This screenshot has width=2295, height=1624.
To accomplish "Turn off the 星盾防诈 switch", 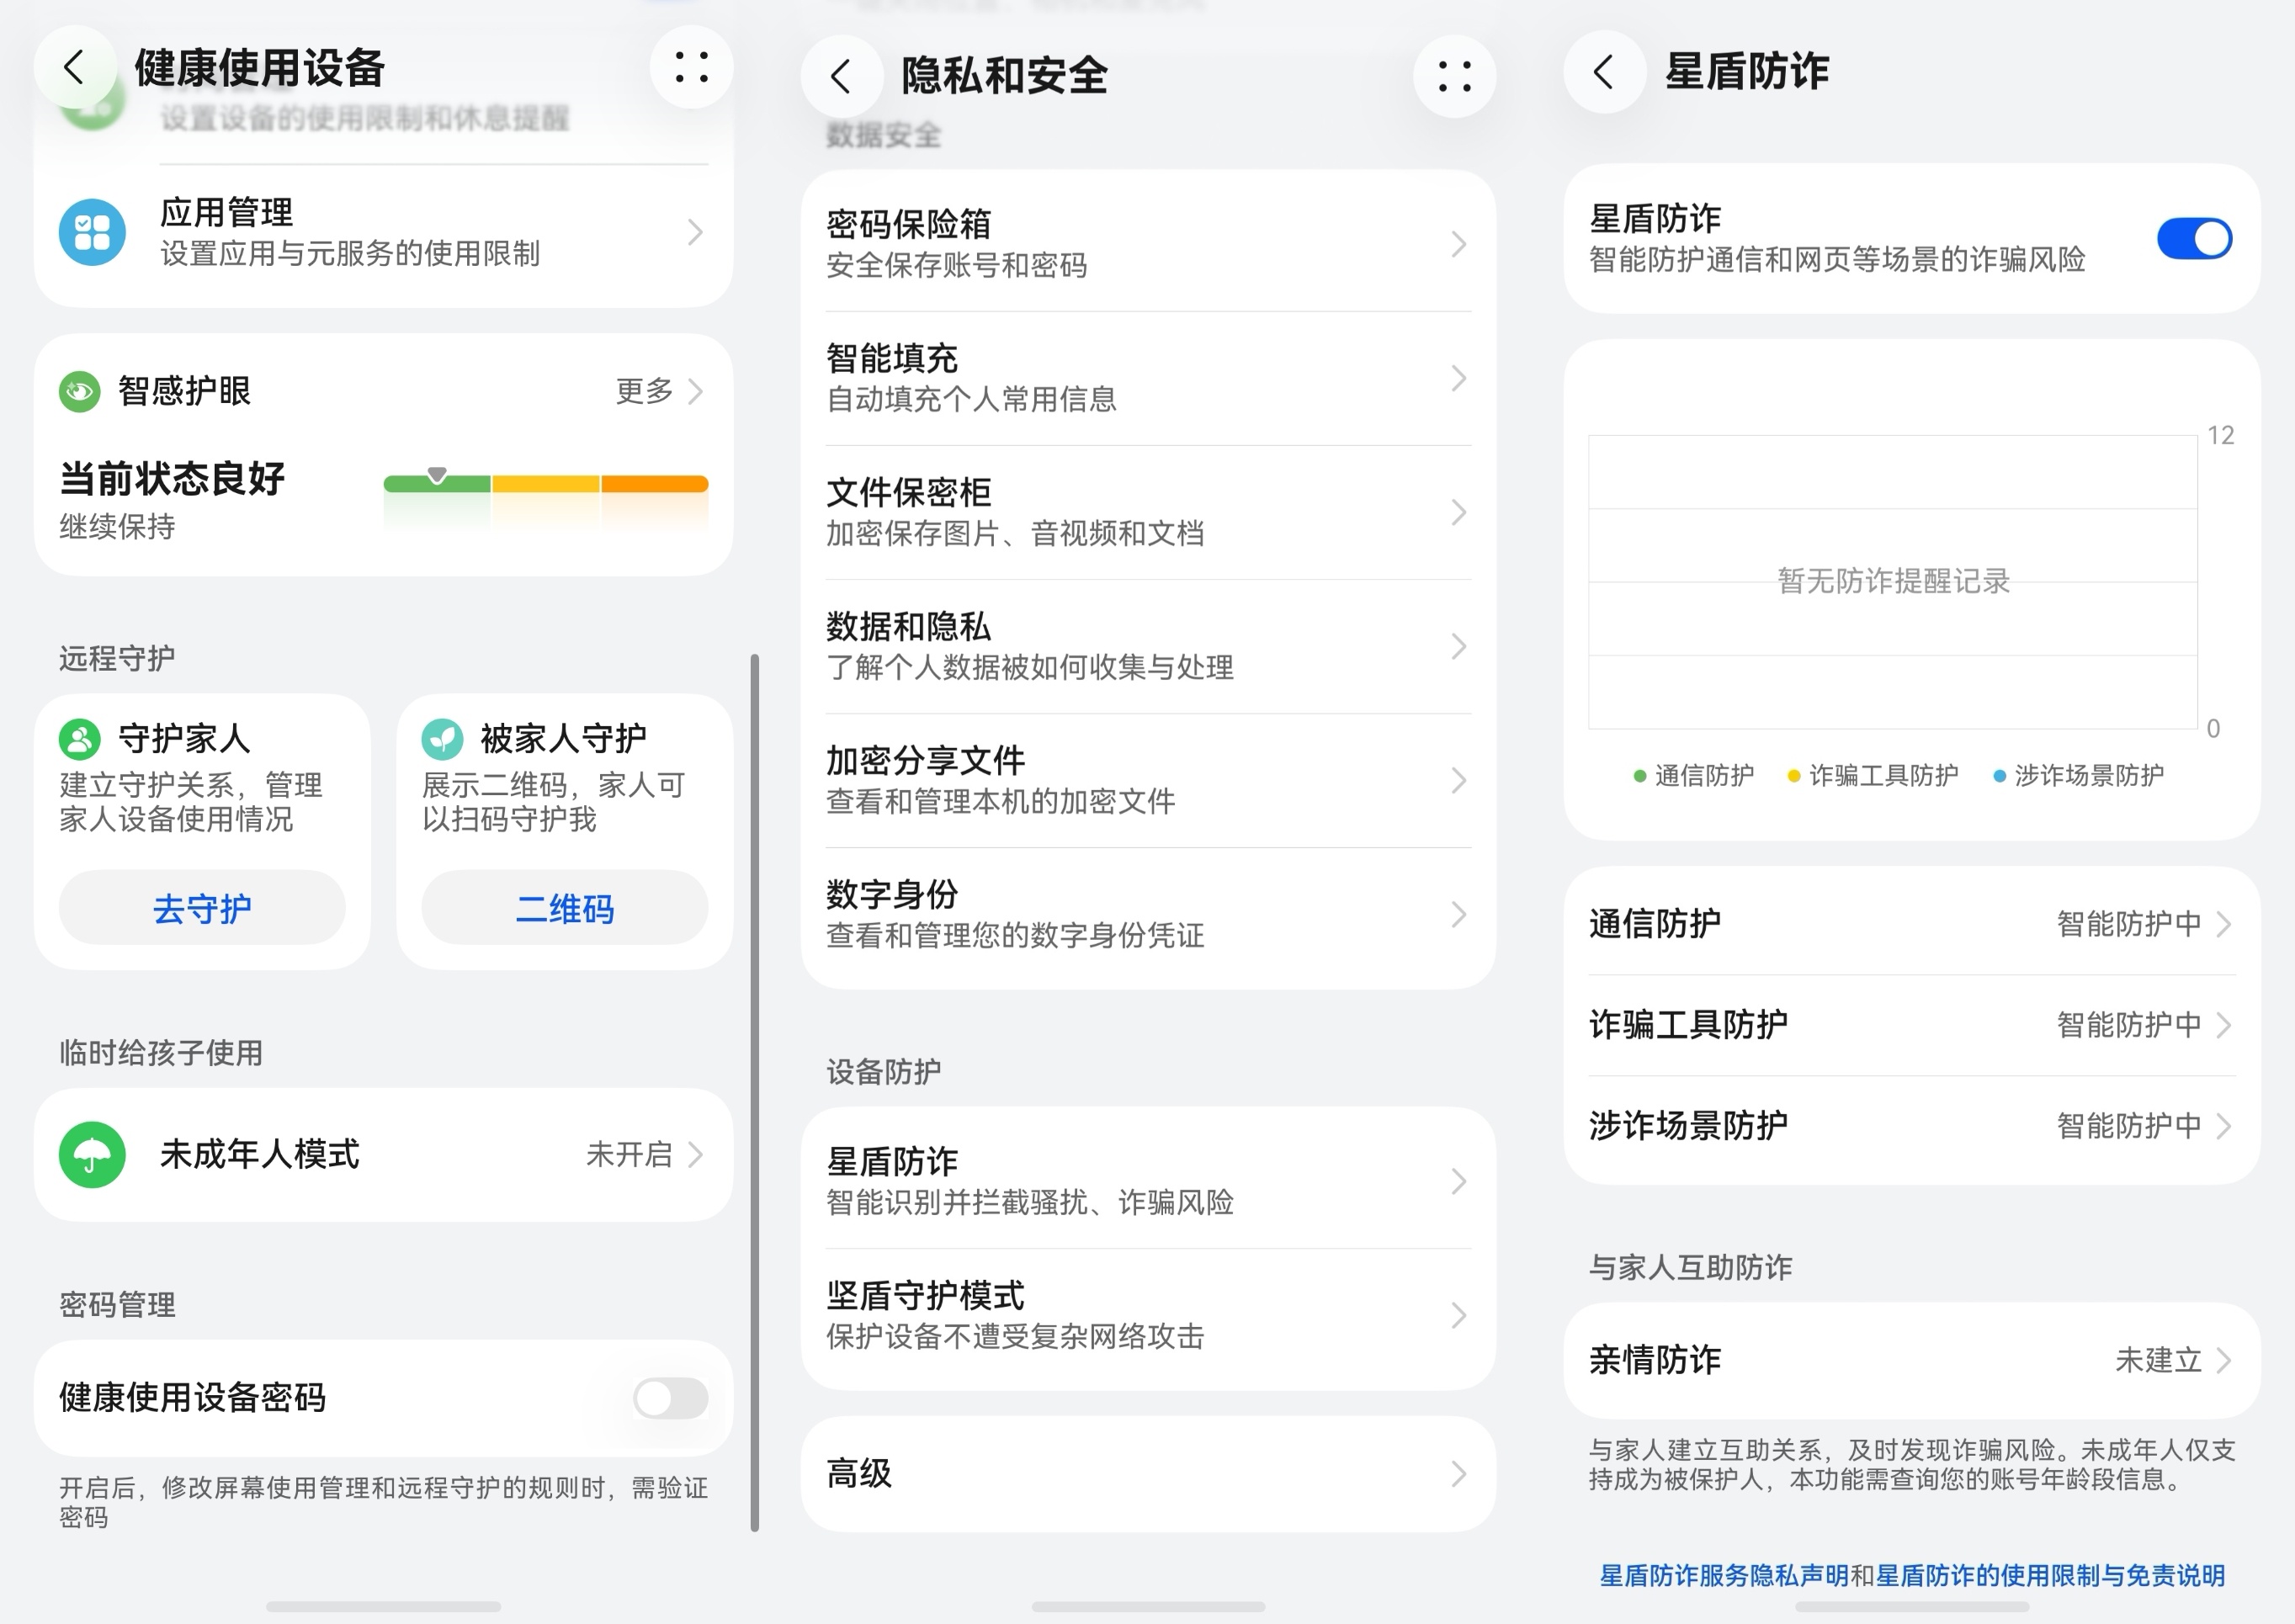I will tap(2194, 239).
